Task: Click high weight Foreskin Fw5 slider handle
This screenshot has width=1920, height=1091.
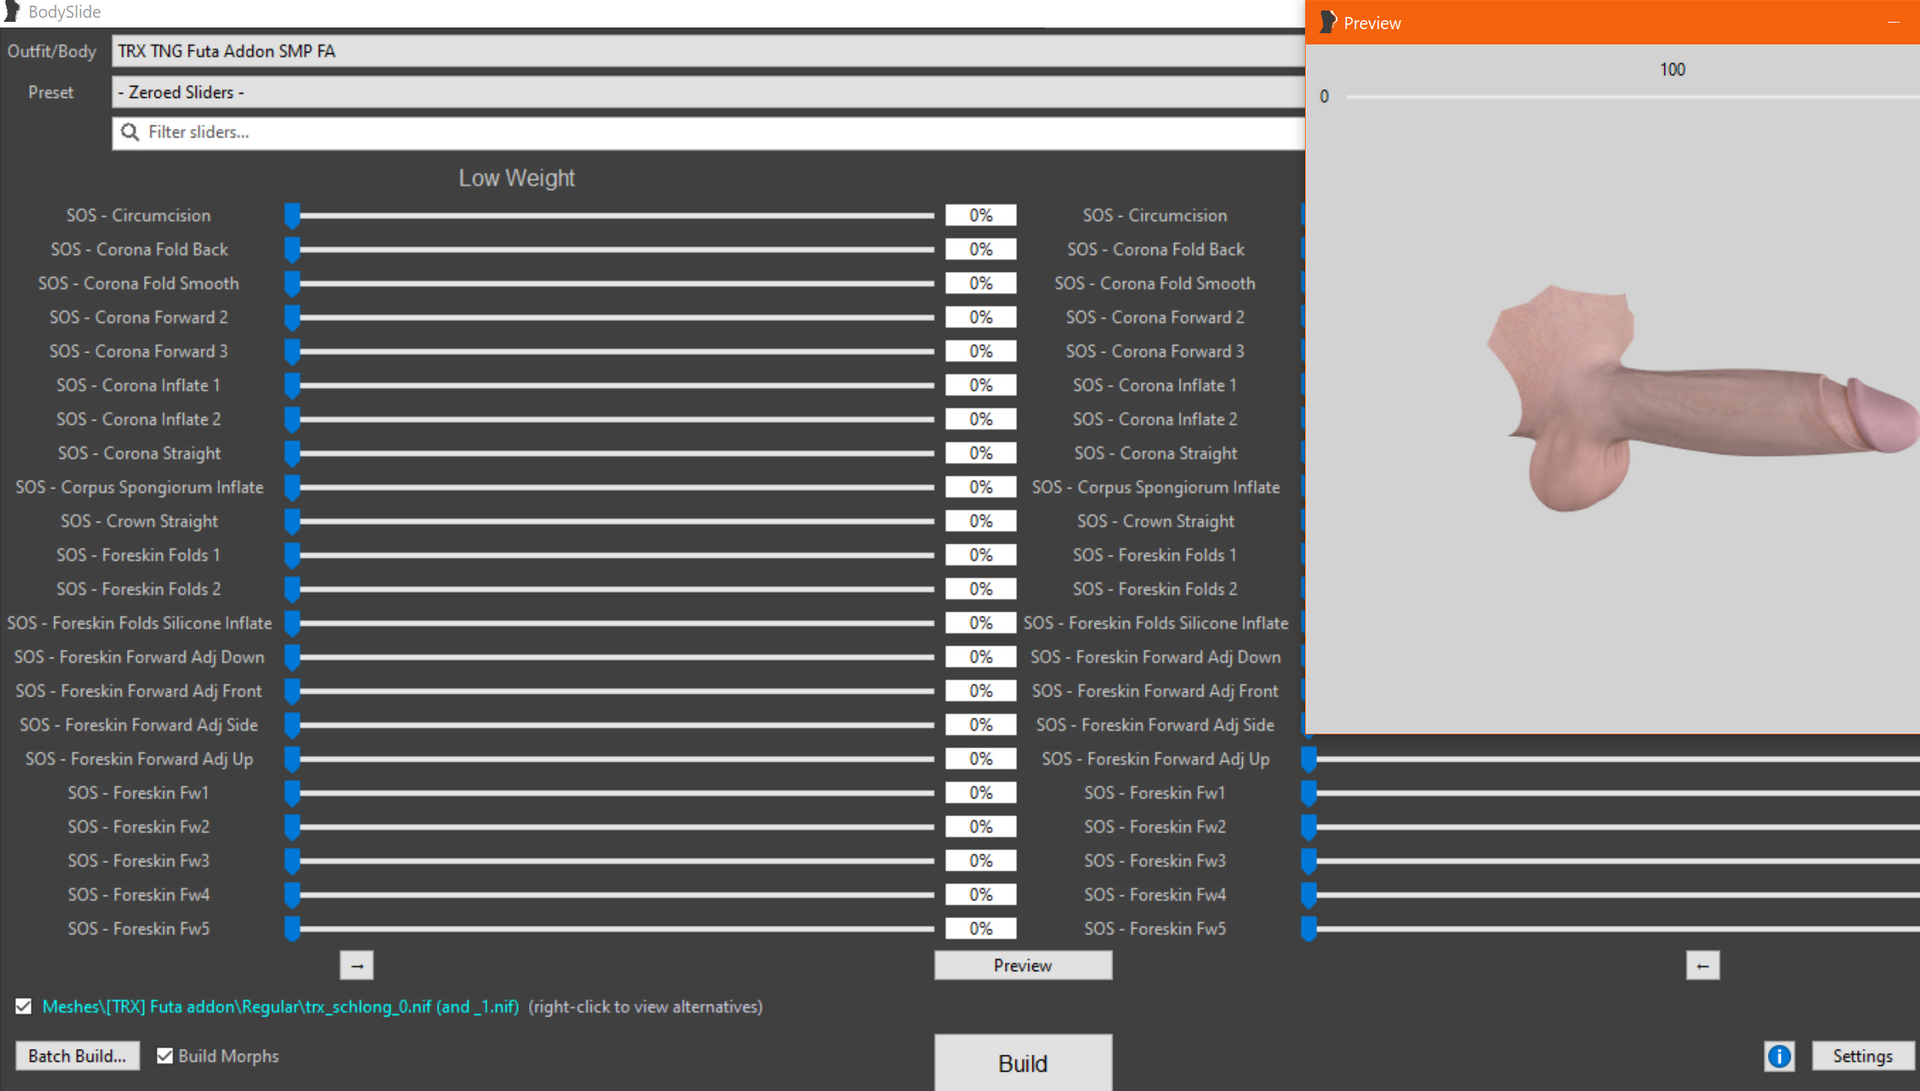Action: 1309,929
